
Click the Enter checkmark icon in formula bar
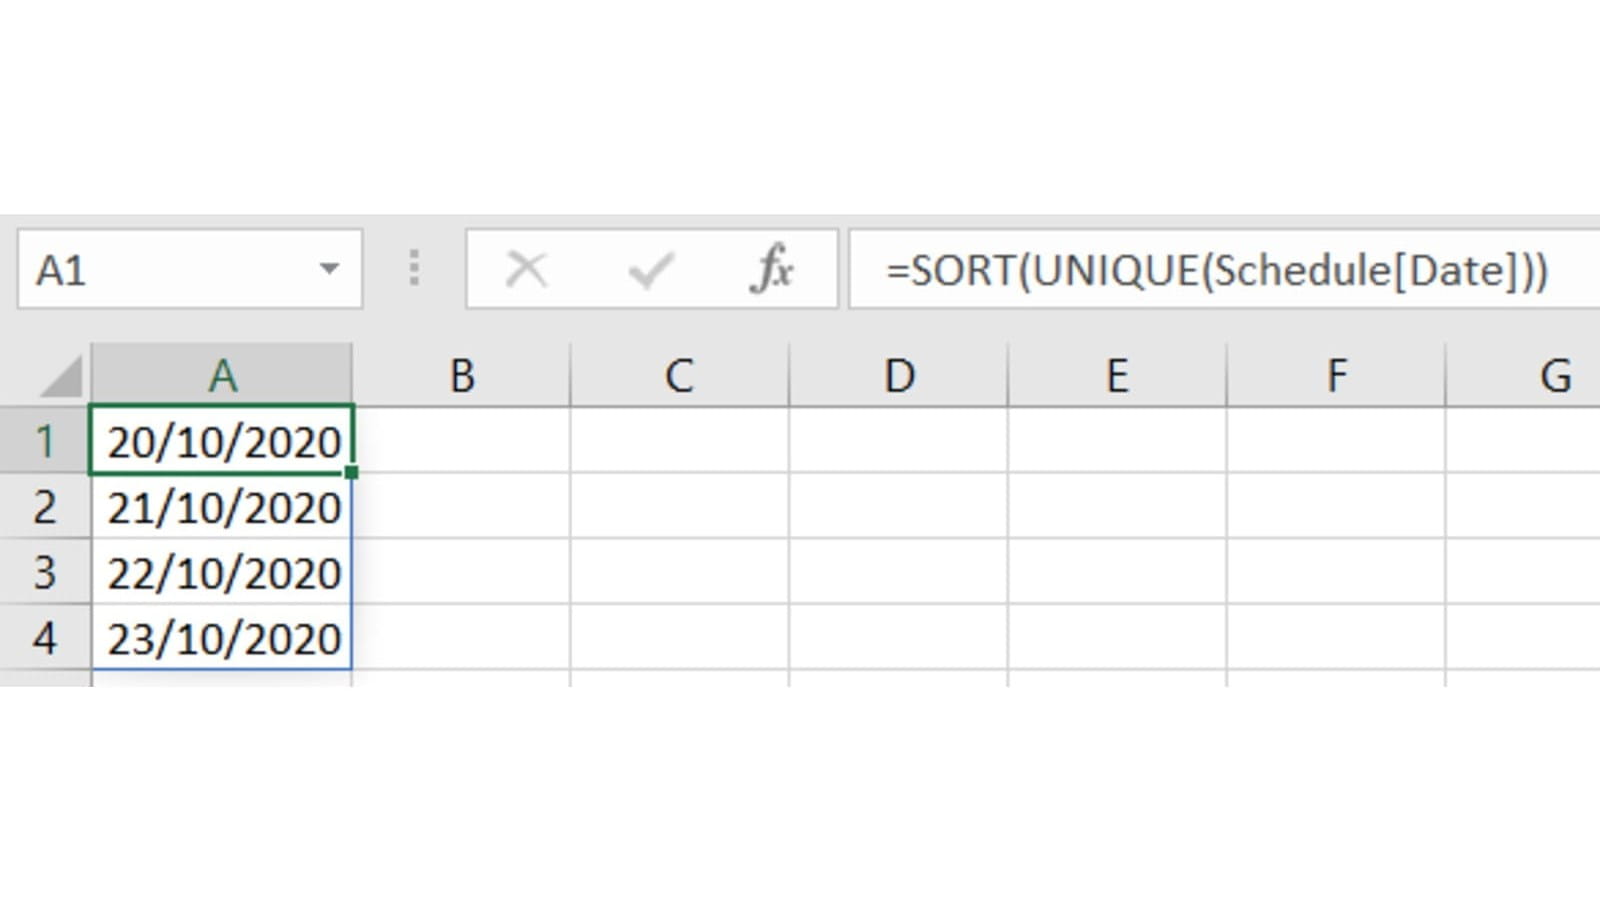coord(650,270)
